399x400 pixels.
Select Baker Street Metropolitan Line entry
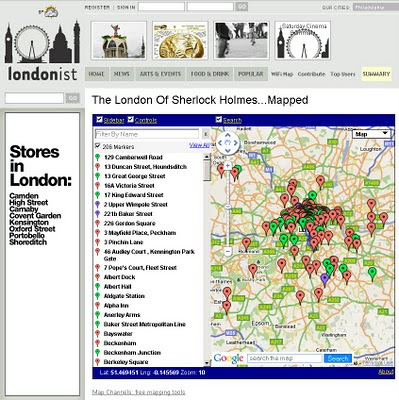coord(145,324)
